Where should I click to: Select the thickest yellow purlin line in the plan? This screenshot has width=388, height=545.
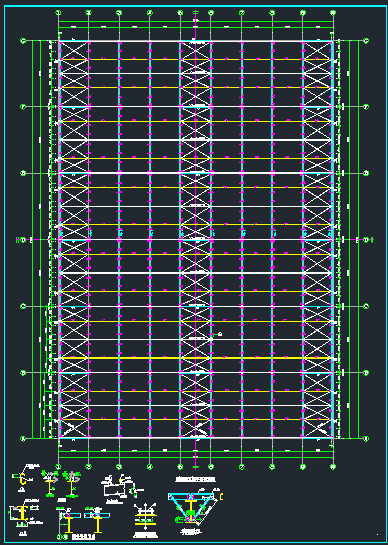(196, 358)
